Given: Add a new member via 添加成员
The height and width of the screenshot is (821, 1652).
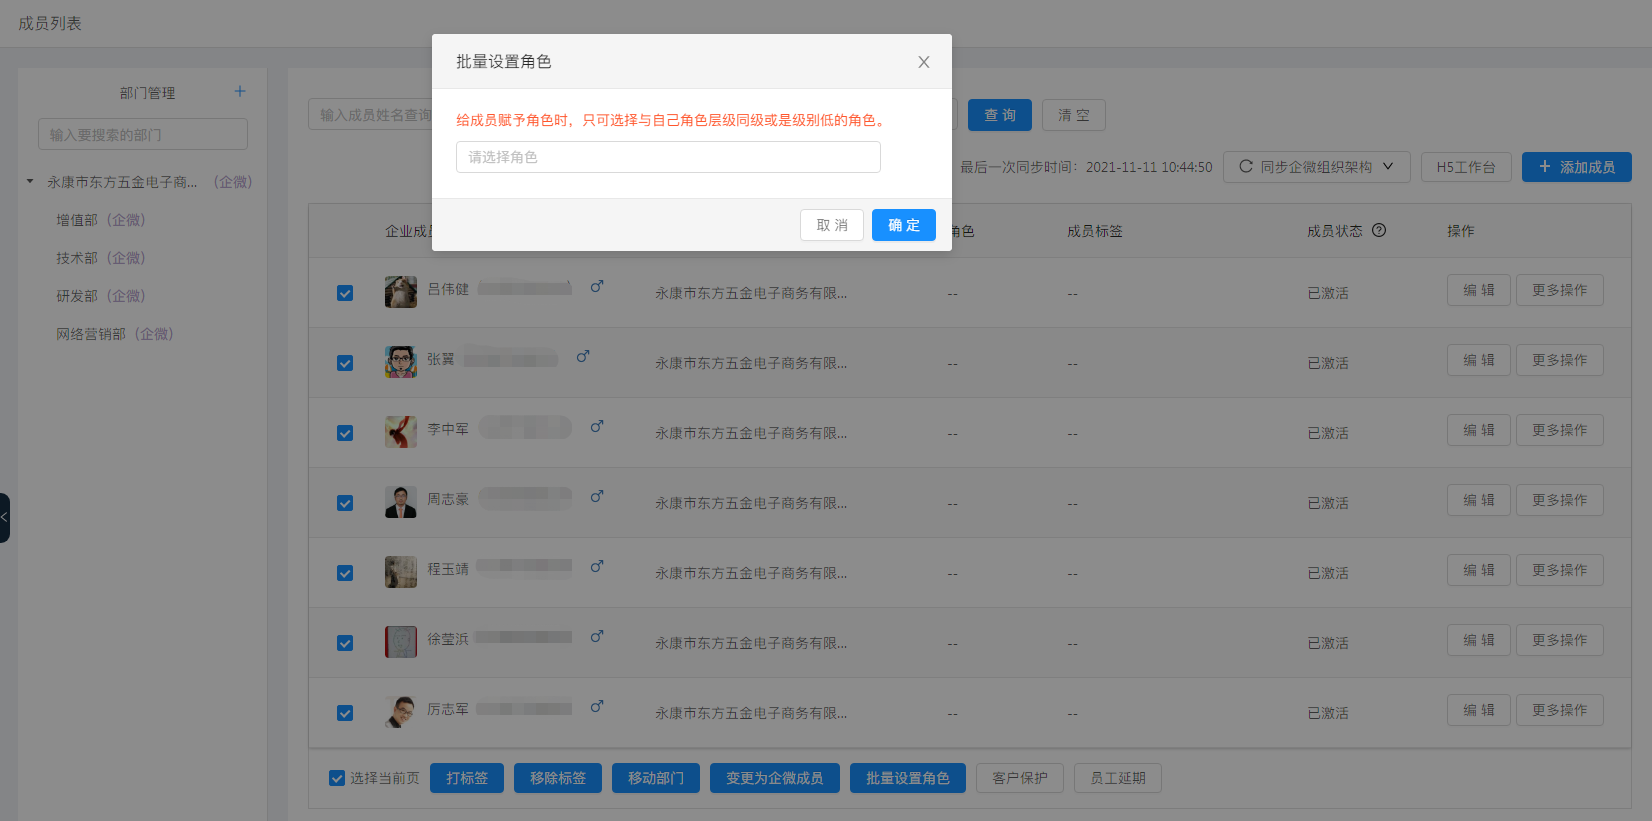Looking at the screenshot, I should click(x=1577, y=167).
